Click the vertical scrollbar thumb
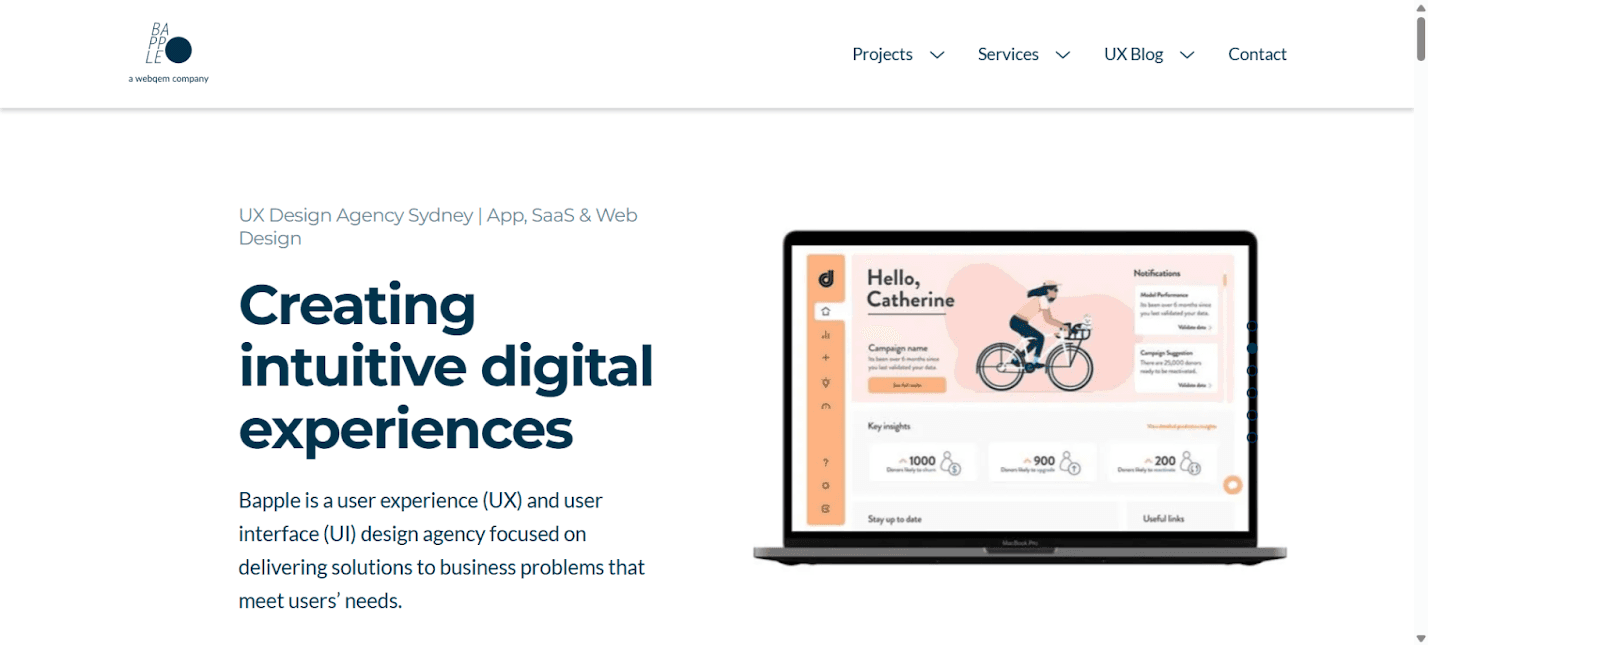 tap(1421, 38)
